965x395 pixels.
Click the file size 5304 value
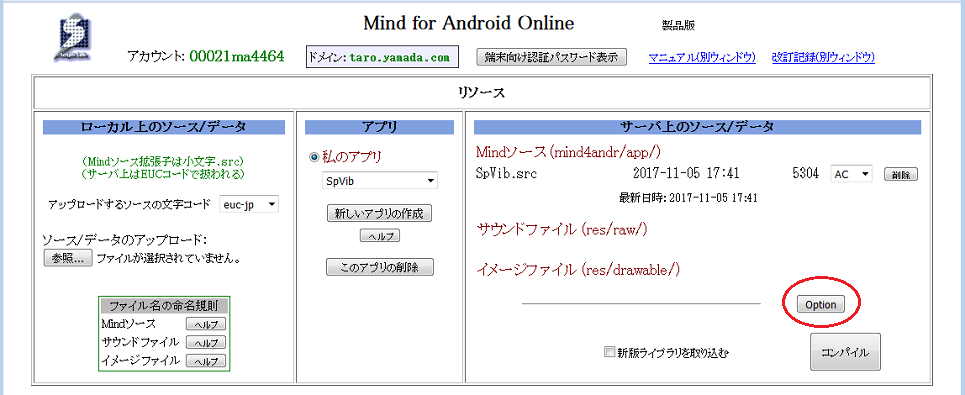(805, 174)
